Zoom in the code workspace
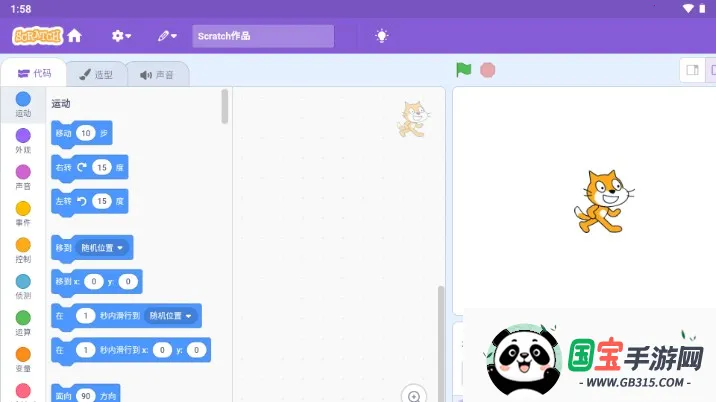Viewport: 716px width, 402px height. pos(414,396)
